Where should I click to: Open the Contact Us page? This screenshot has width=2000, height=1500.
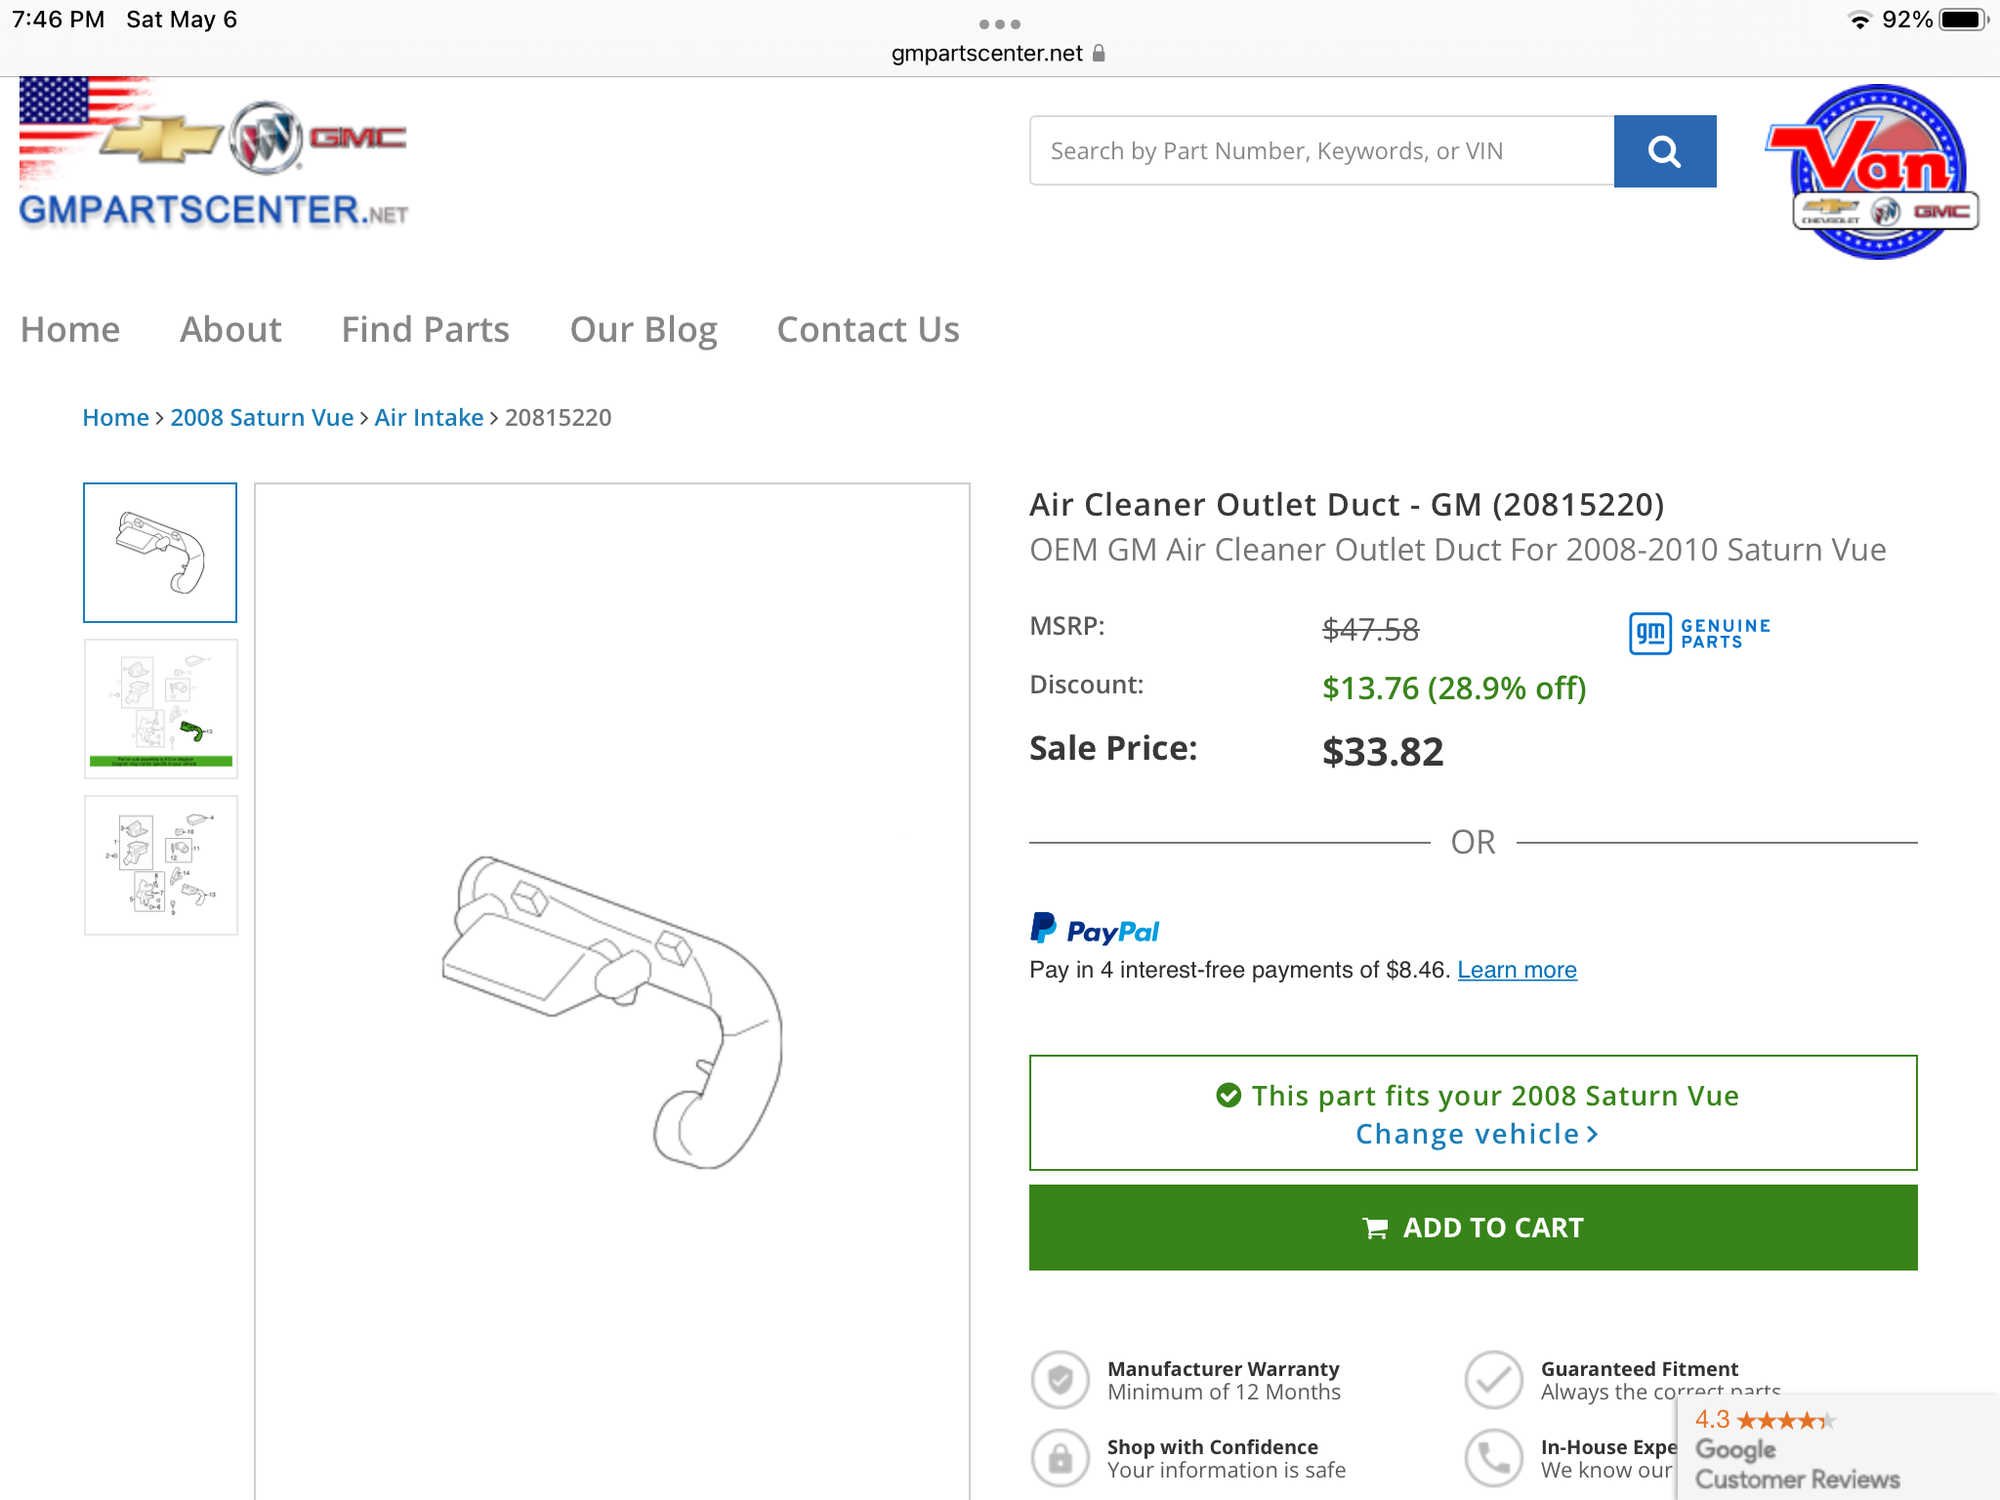pyautogui.click(x=867, y=329)
